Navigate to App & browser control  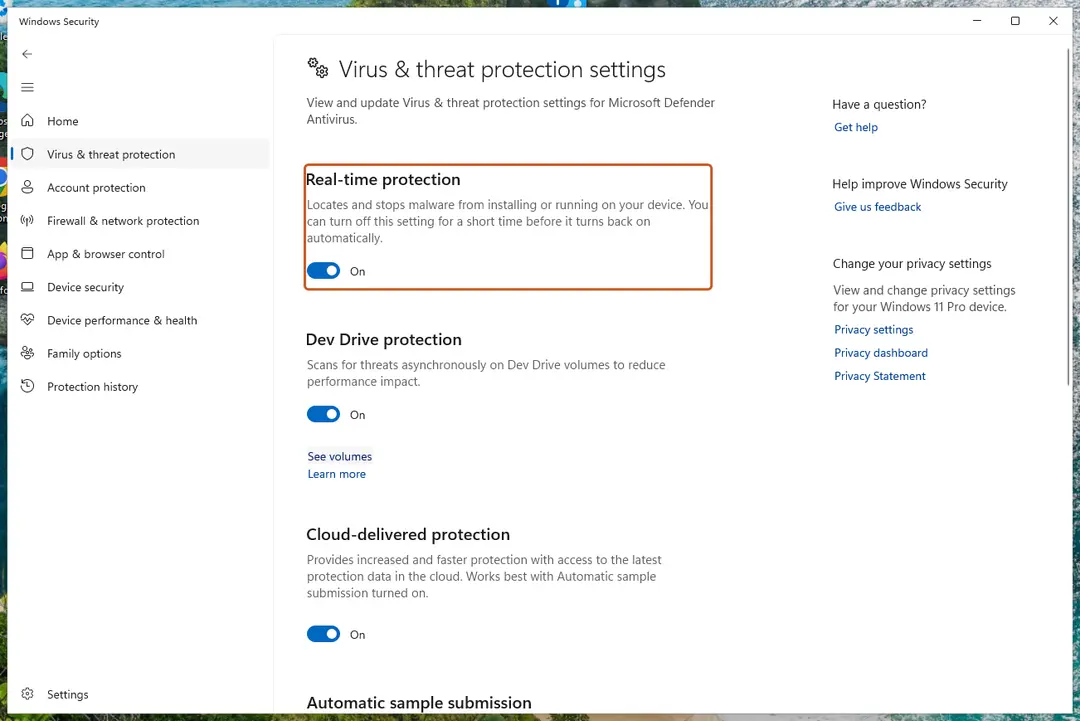click(x=140, y=253)
